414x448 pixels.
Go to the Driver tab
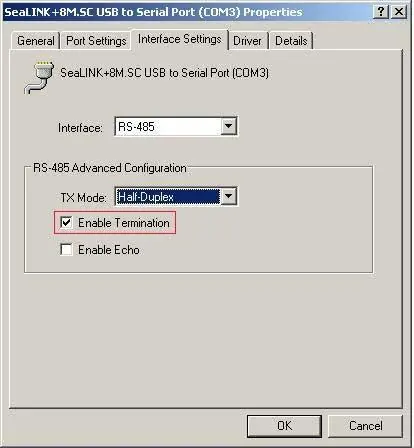[x=247, y=41]
